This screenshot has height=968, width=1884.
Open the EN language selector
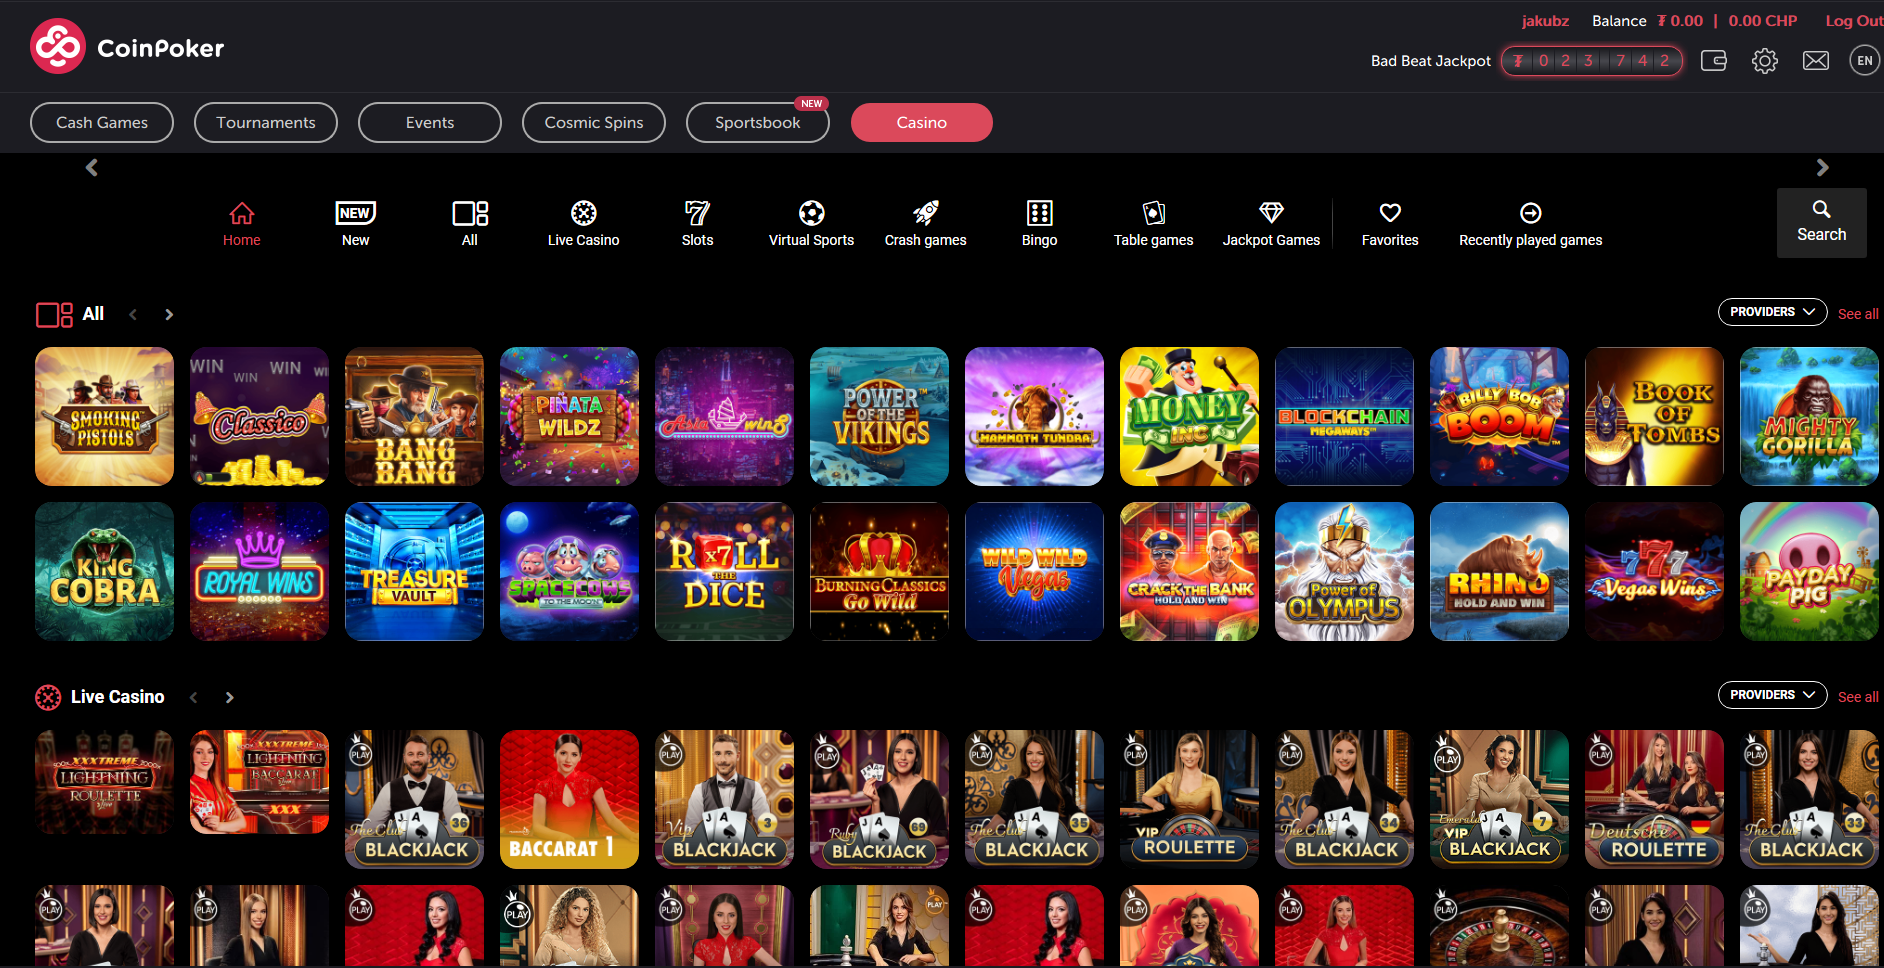pyautogui.click(x=1865, y=61)
